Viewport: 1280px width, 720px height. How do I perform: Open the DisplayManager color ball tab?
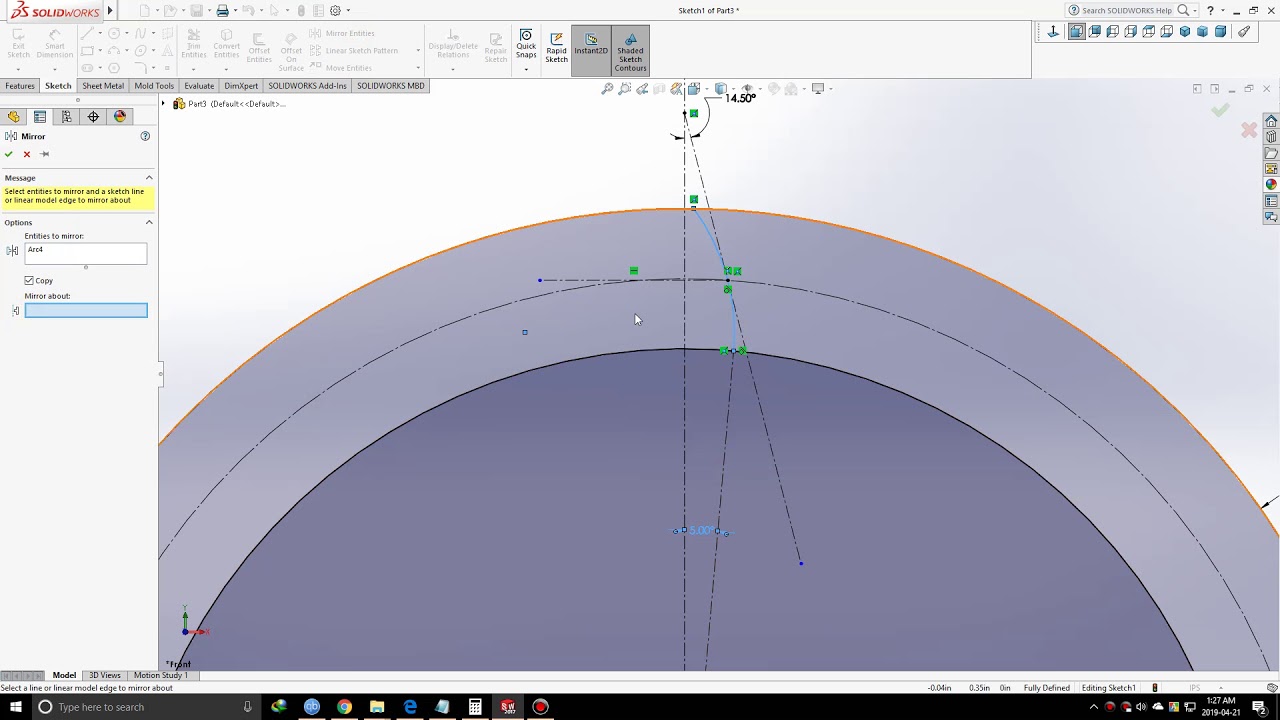pyautogui.click(x=120, y=117)
